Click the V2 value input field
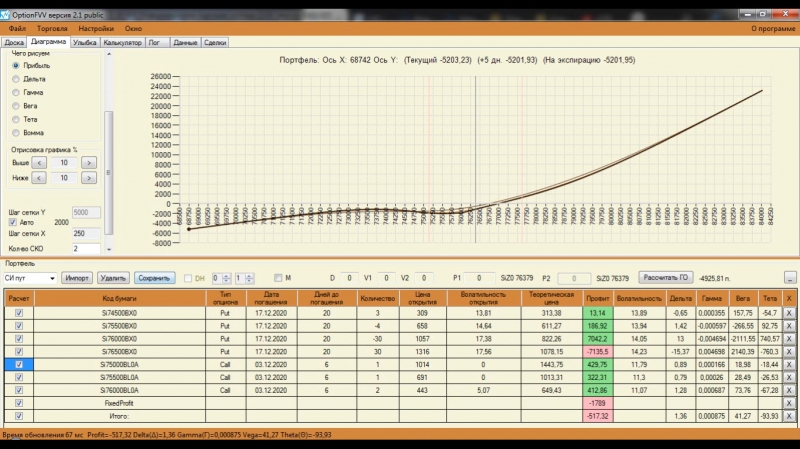 click(x=423, y=278)
